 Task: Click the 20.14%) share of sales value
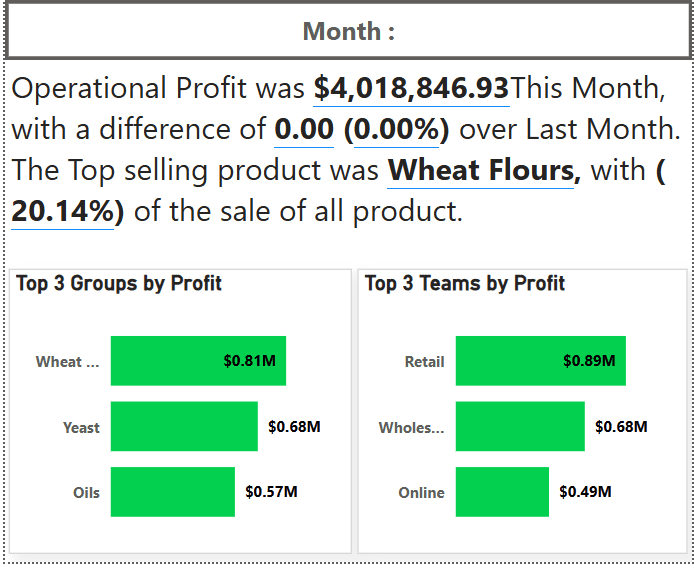point(62,212)
